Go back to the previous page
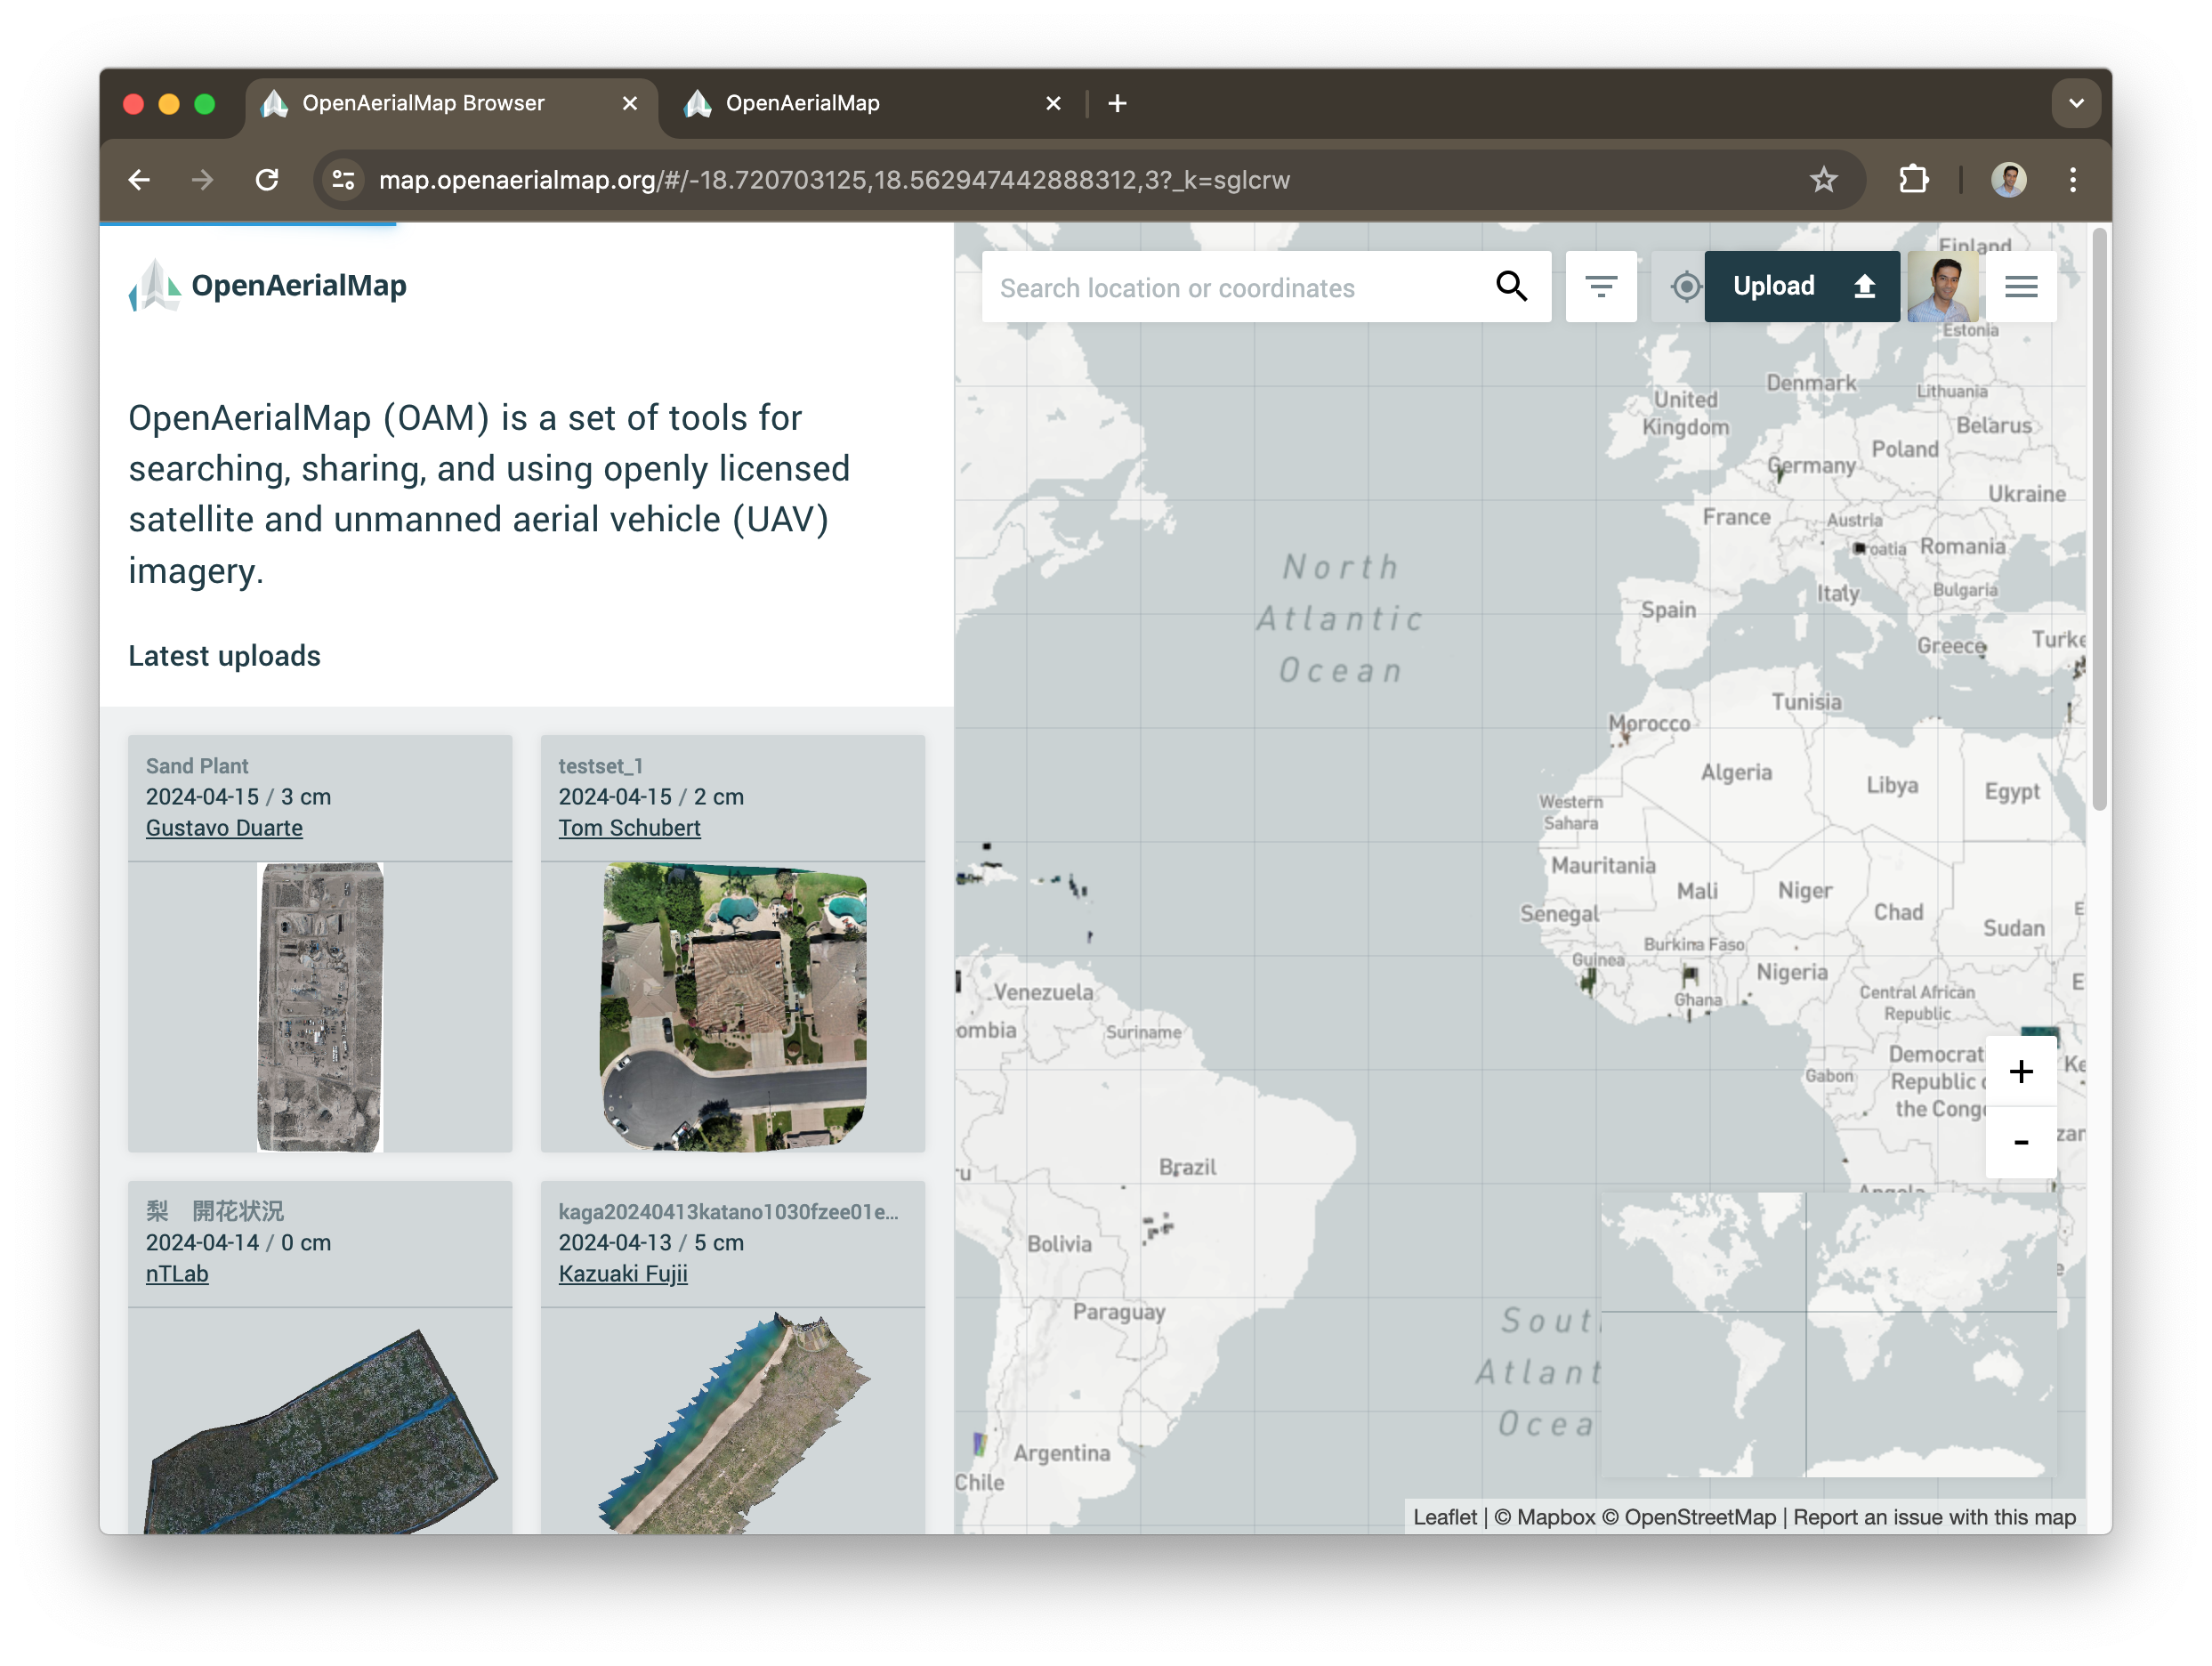Screen dimensions: 2212x1666 tap(140, 180)
